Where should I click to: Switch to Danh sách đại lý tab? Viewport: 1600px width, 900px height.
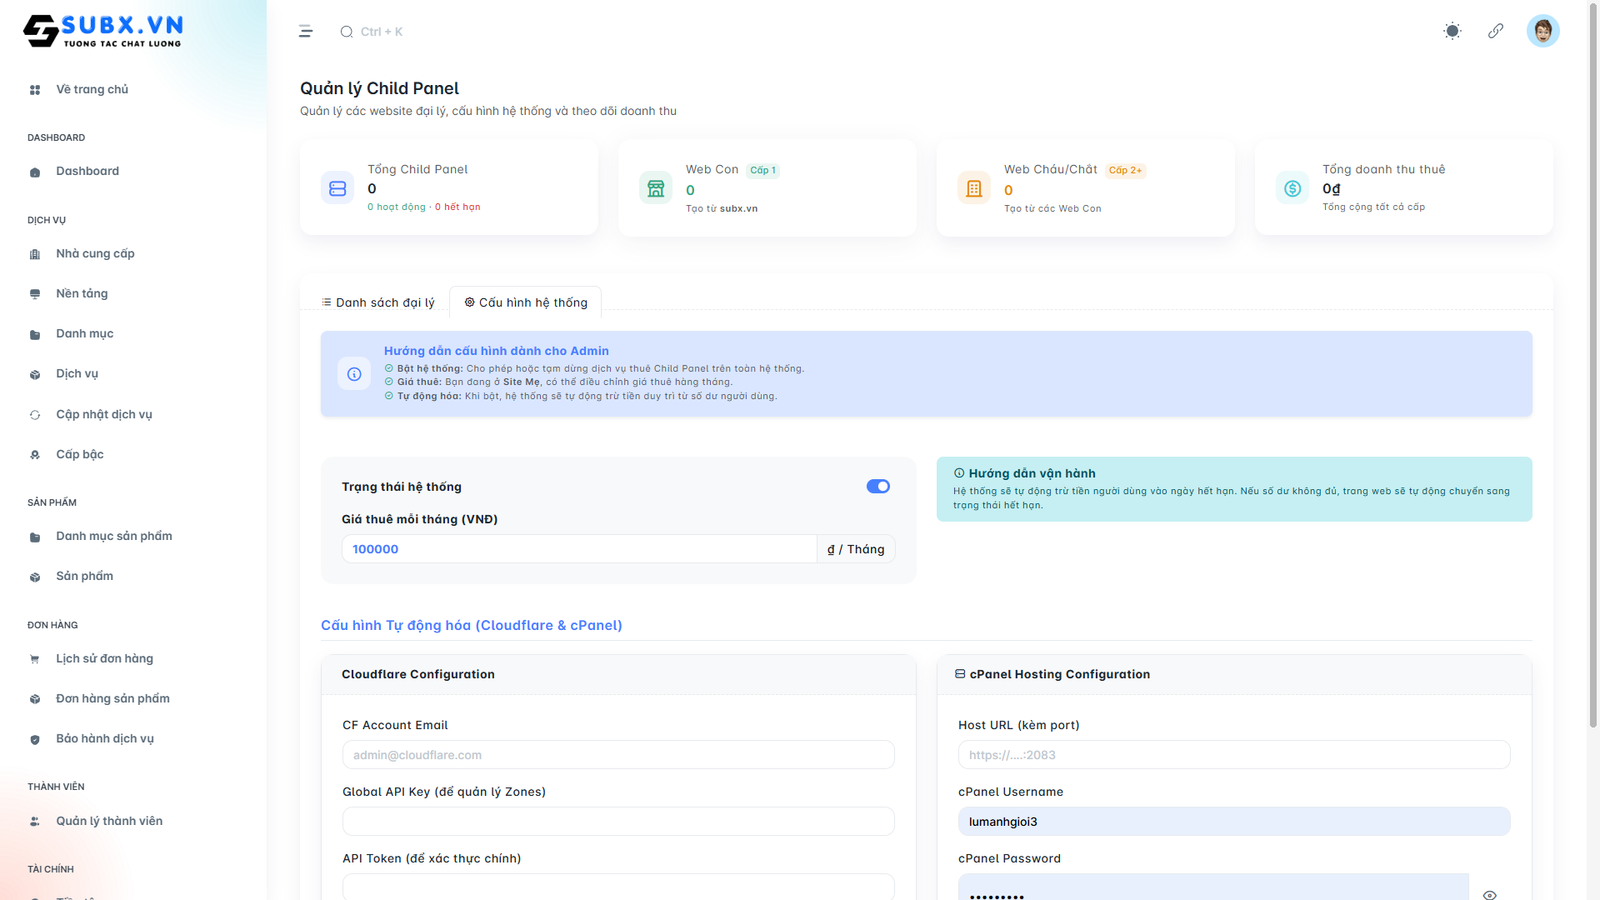click(x=378, y=302)
